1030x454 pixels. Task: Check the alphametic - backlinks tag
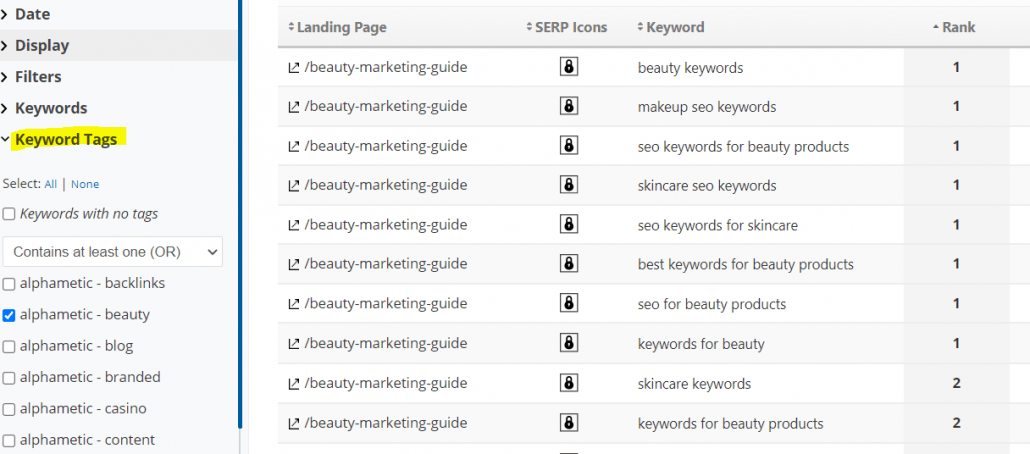click(x=9, y=284)
